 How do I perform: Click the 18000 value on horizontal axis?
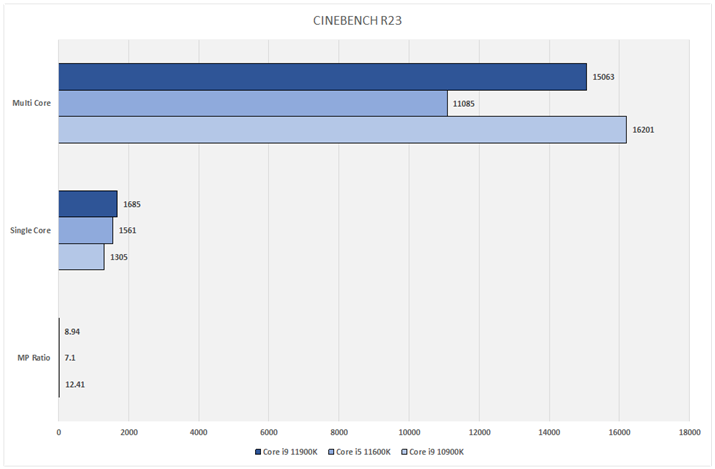coord(688,432)
